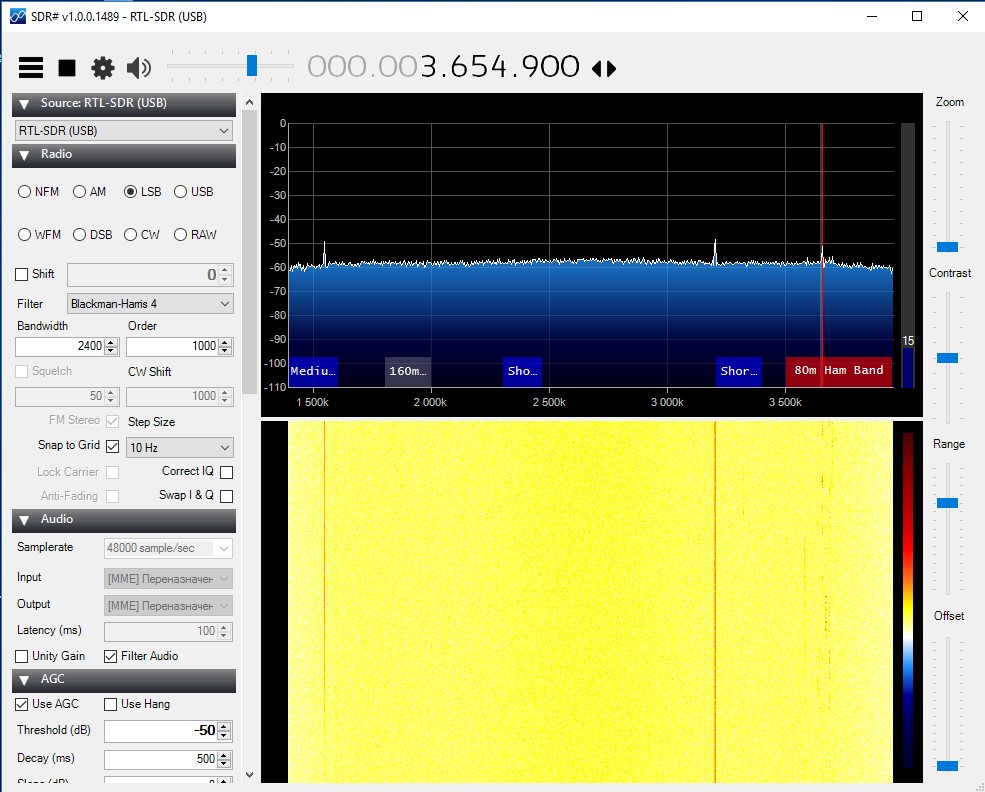Screen dimensions: 985x792
Task: Click the 80m Ham Band label
Action: pos(839,371)
